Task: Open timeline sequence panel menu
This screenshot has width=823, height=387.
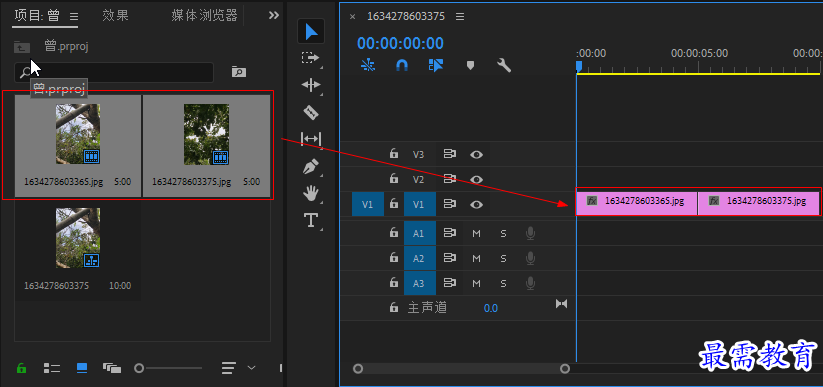Action: [460, 17]
